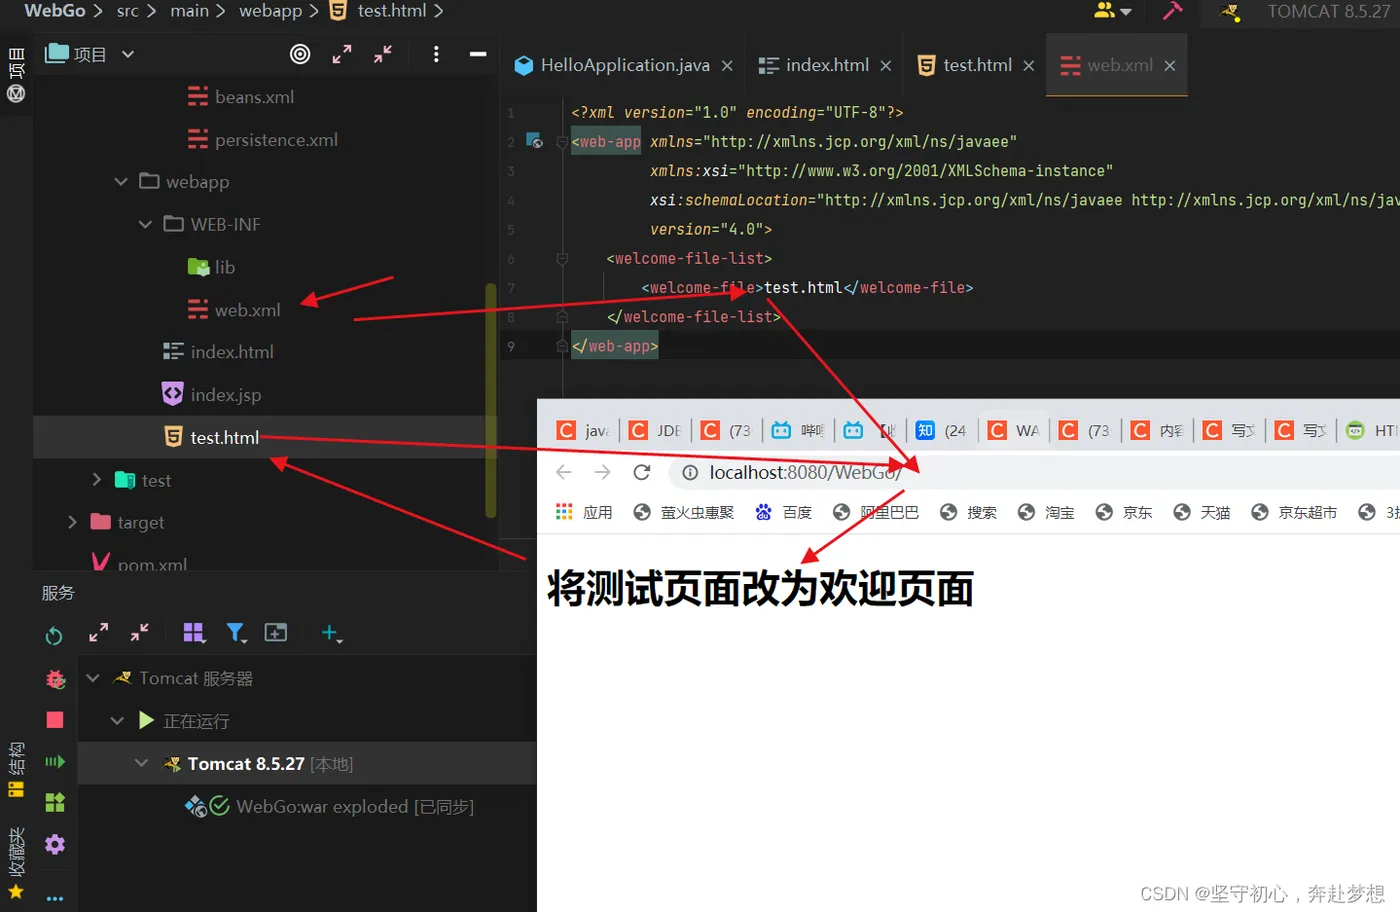Open the TOMCAT 8.5.27 run configuration selector
1400x912 pixels.
pyautogui.click(x=1305, y=11)
